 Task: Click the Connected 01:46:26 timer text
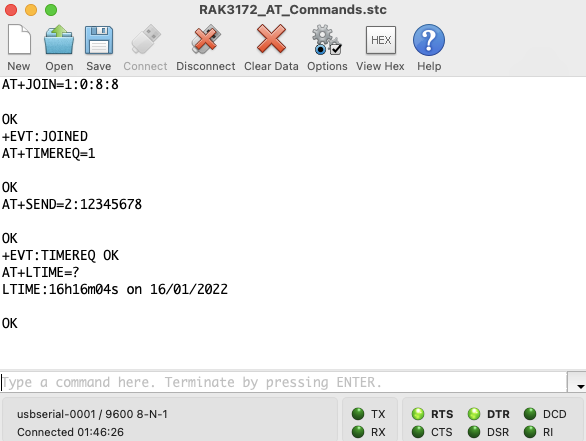coord(70,432)
